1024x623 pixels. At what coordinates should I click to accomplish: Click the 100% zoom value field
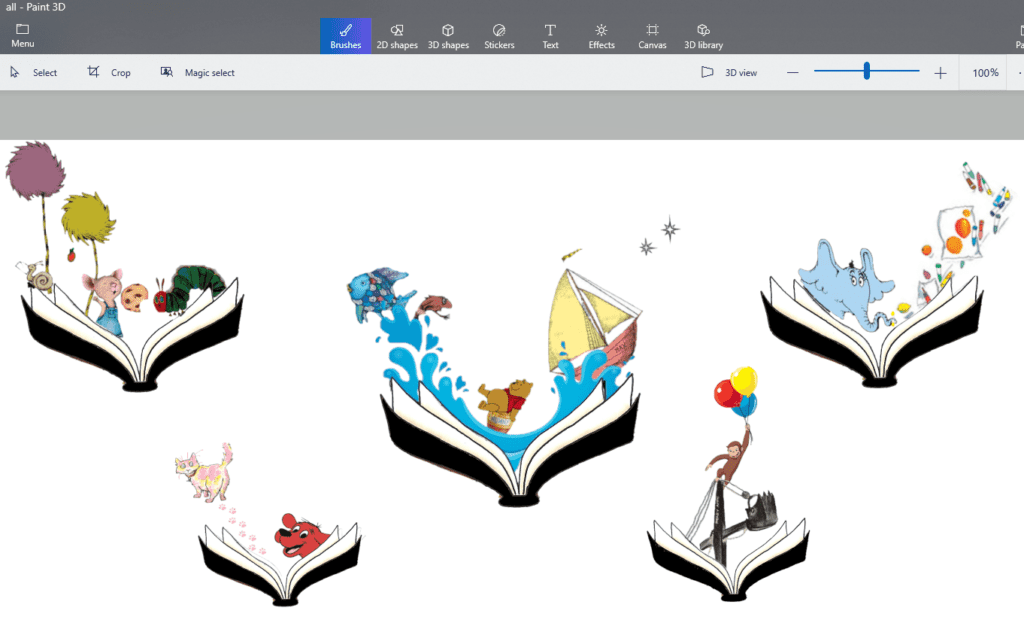point(984,72)
